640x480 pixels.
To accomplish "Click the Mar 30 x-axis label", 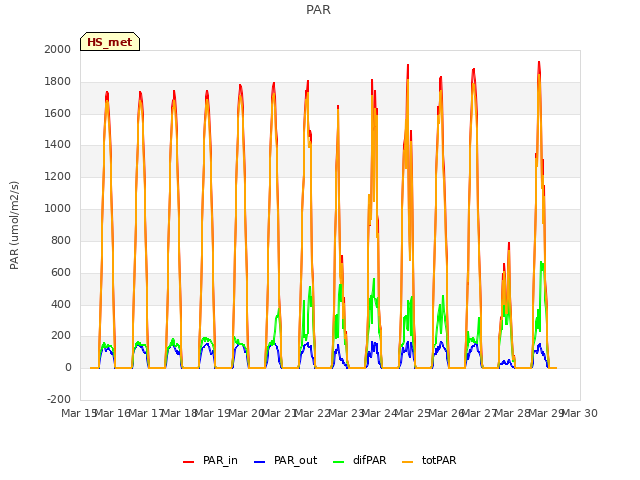I will coord(580,413).
